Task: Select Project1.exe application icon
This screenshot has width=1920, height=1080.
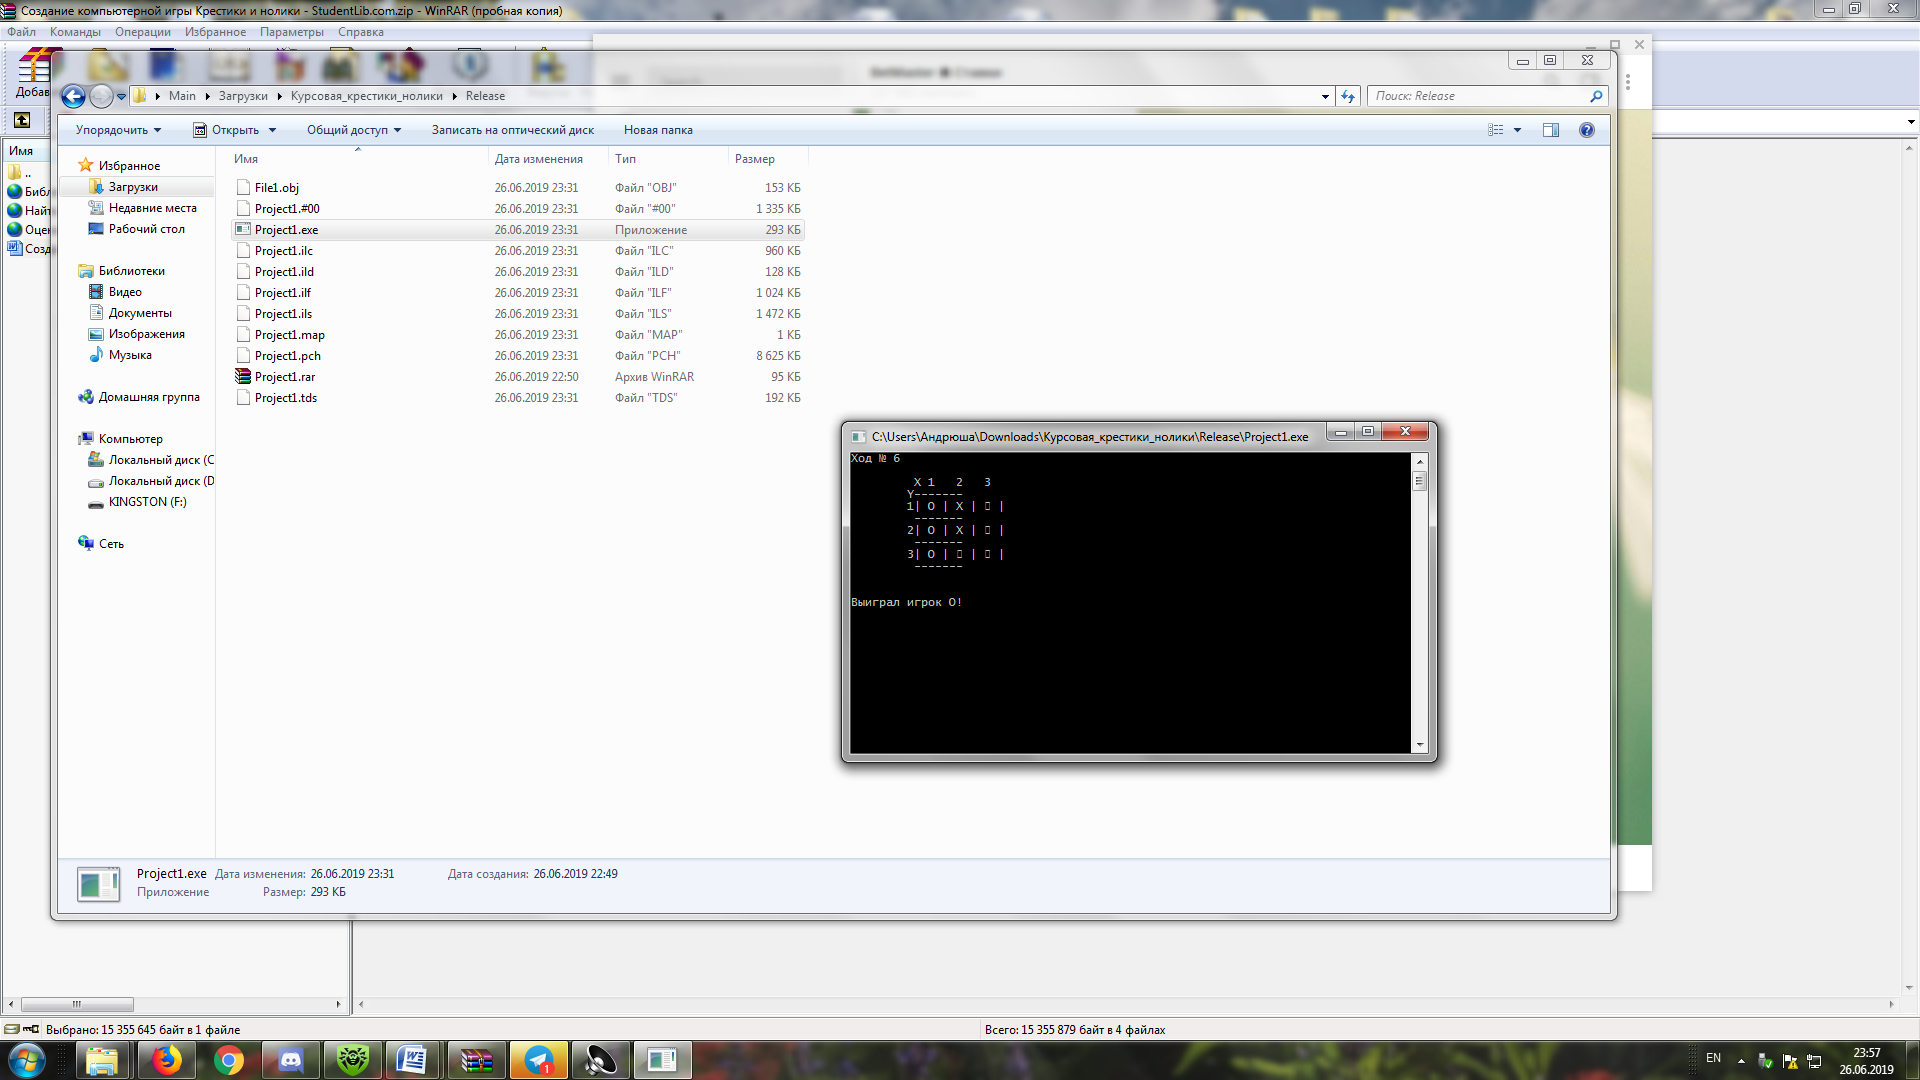Action: point(243,229)
